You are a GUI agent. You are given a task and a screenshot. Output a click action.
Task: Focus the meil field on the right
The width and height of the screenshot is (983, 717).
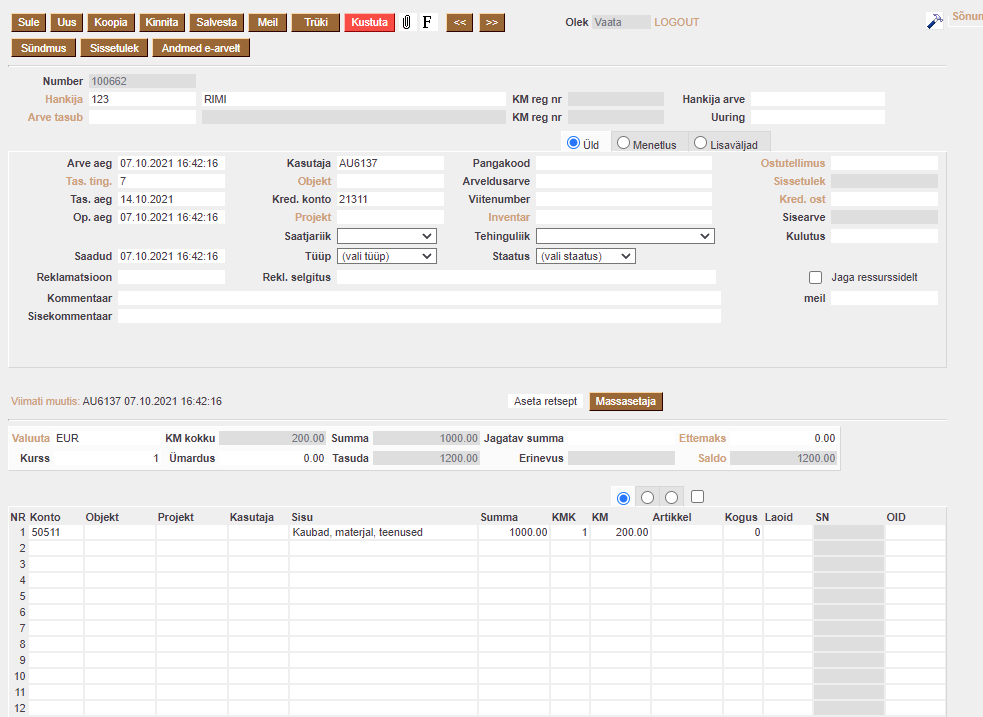[884, 298]
